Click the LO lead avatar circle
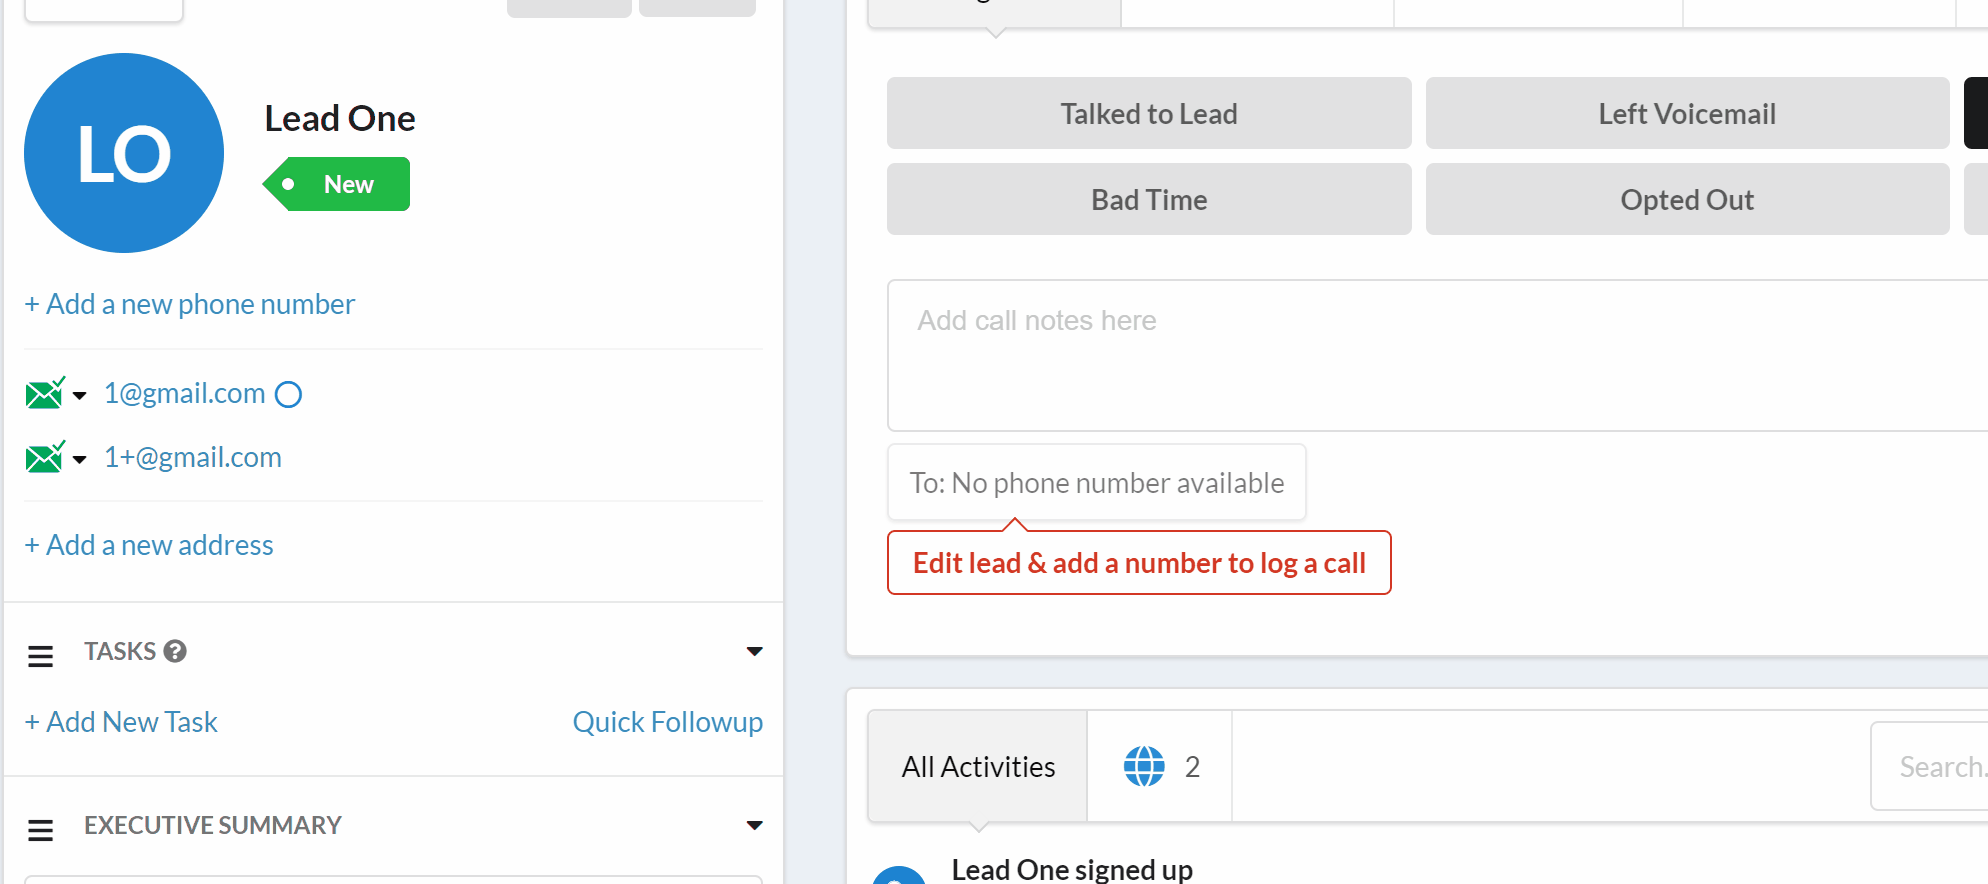 (x=124, y=153)
